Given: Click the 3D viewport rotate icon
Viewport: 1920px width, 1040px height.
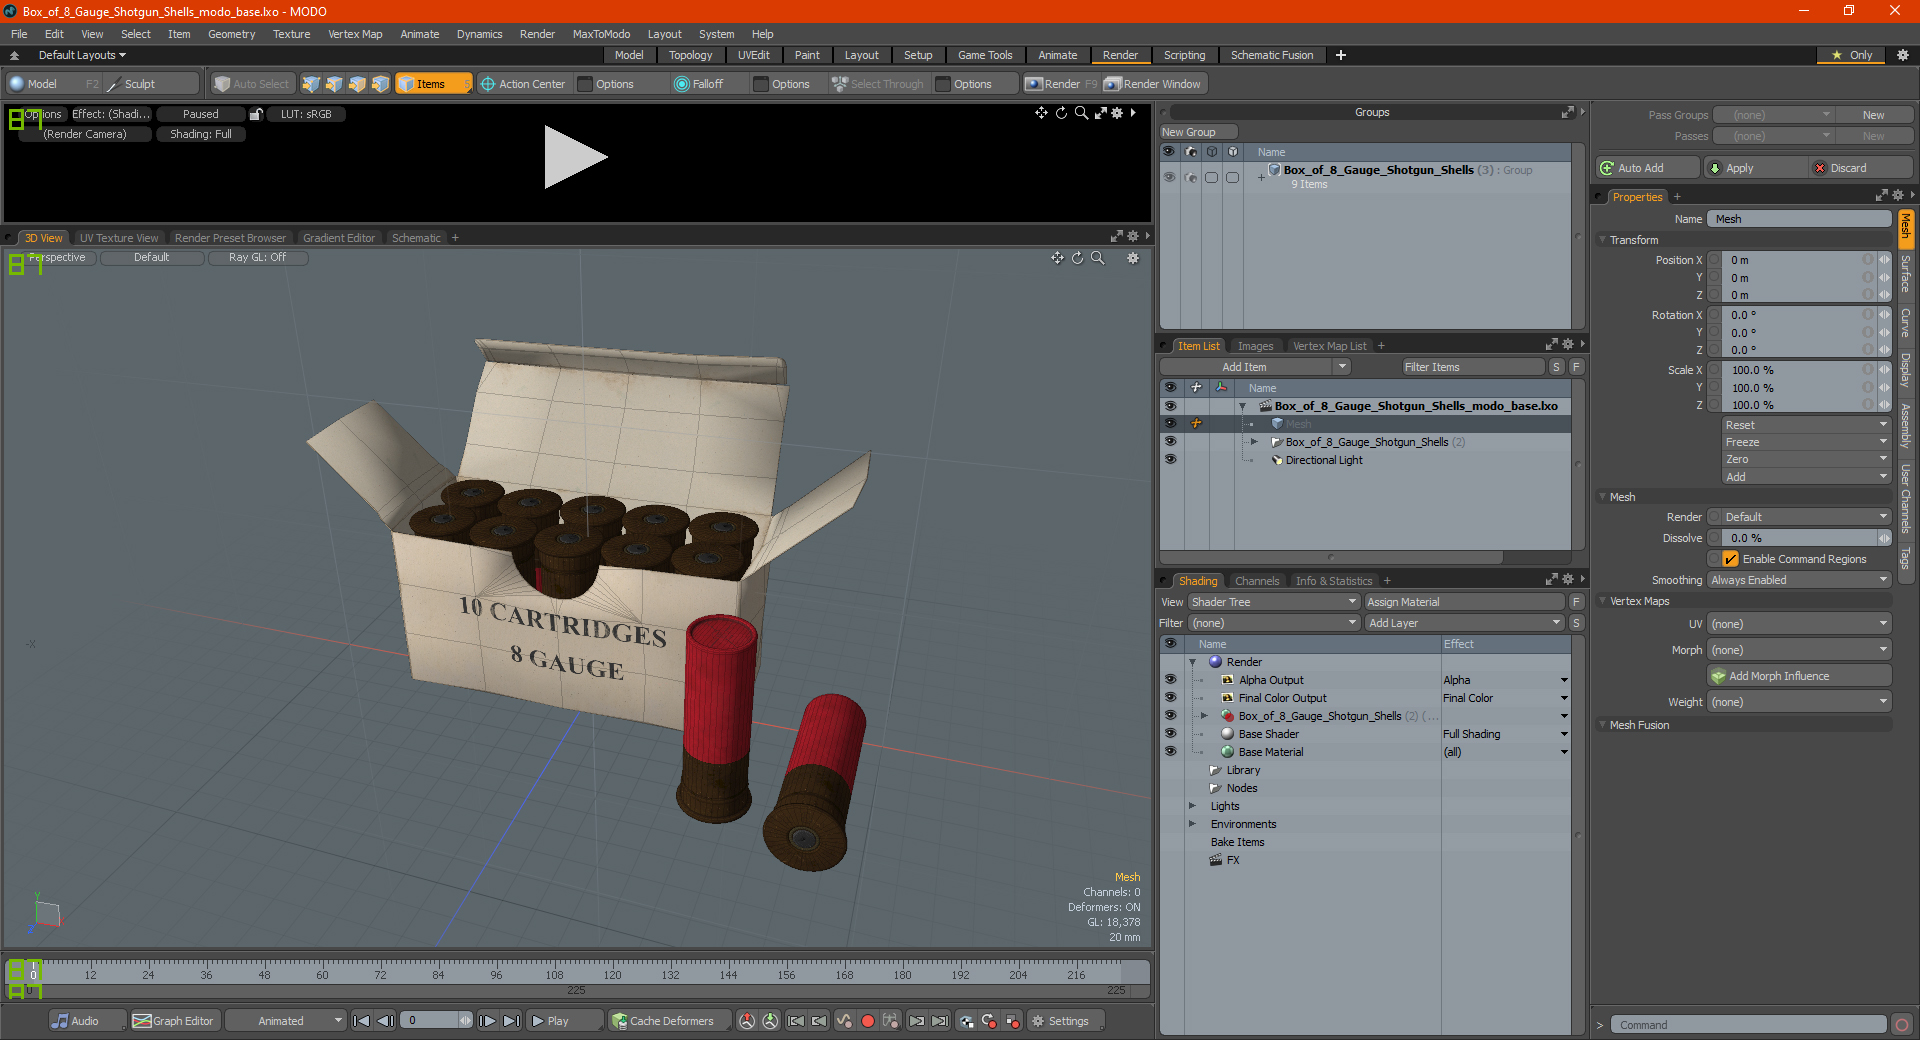Looking at the screenshot, I should click(1078, 258).
